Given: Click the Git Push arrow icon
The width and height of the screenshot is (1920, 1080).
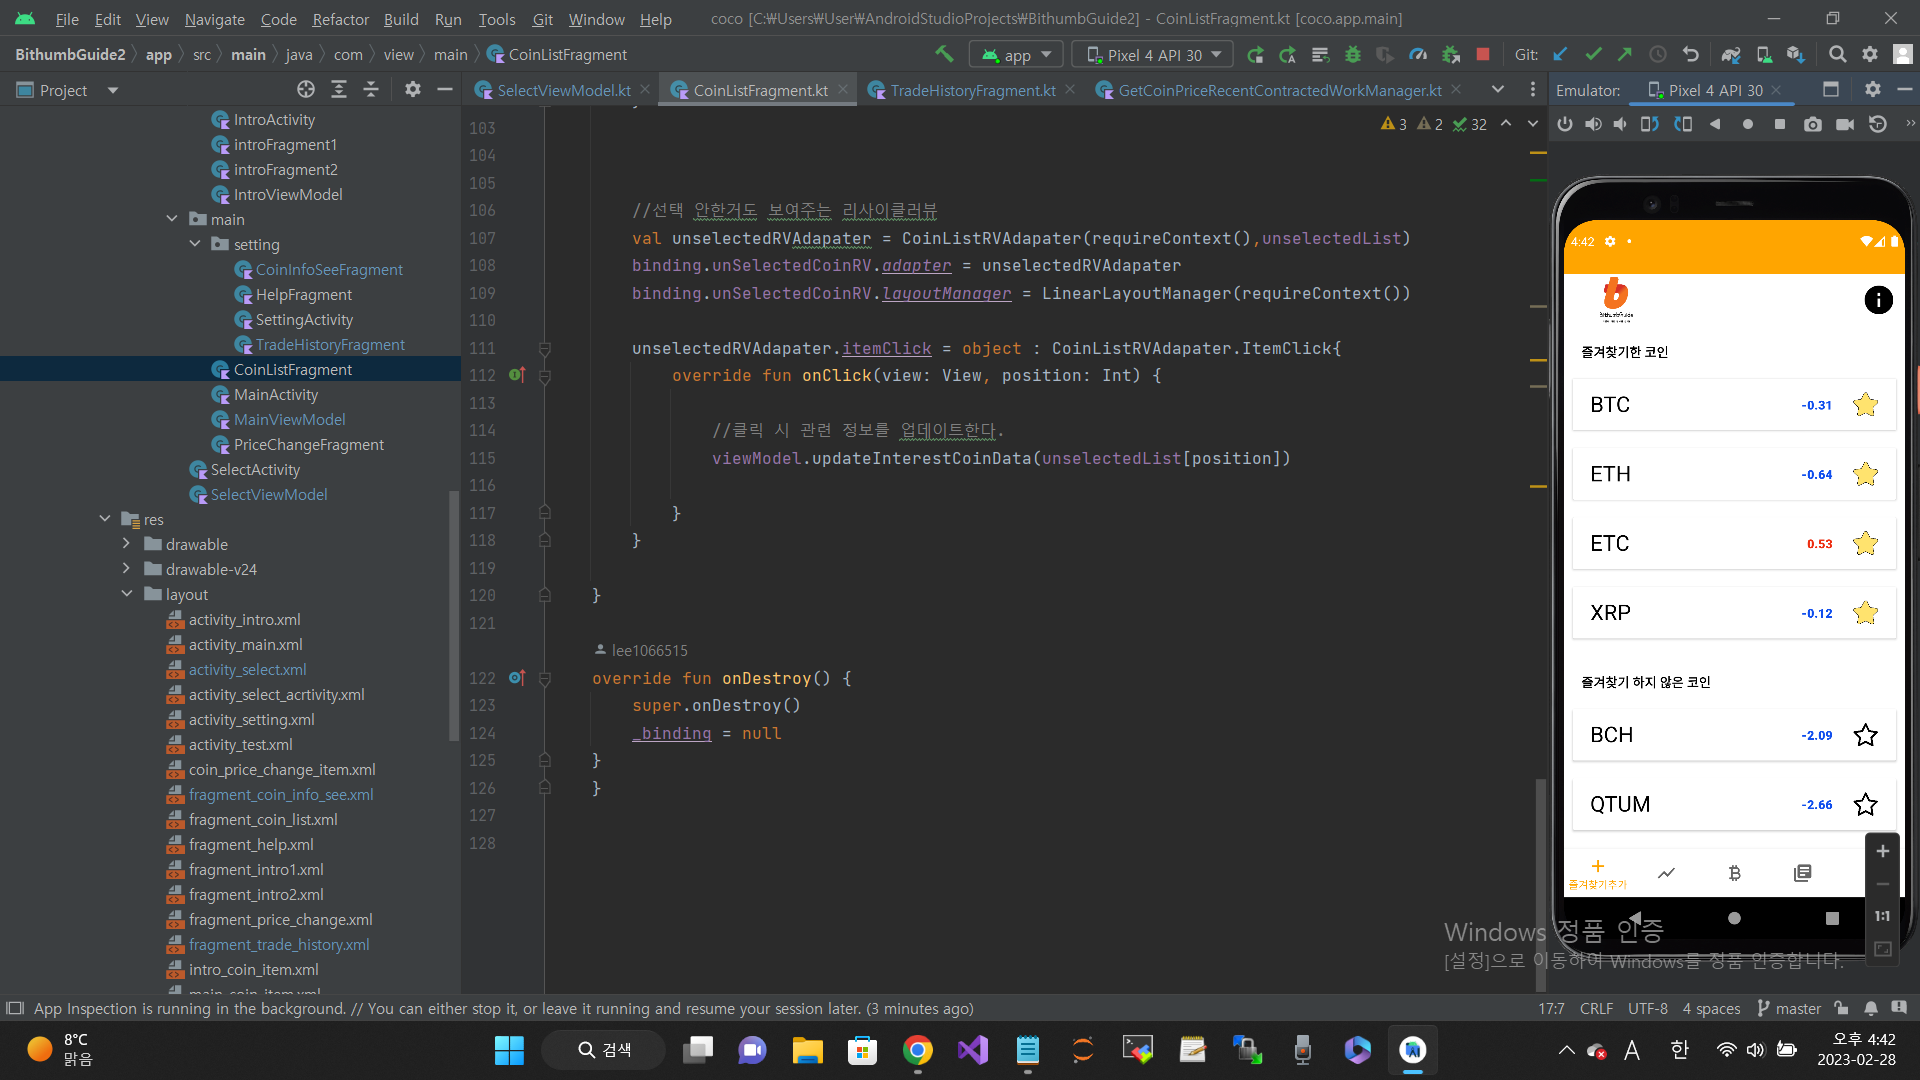Looking at the screenshot, I should pos(1625,55).
